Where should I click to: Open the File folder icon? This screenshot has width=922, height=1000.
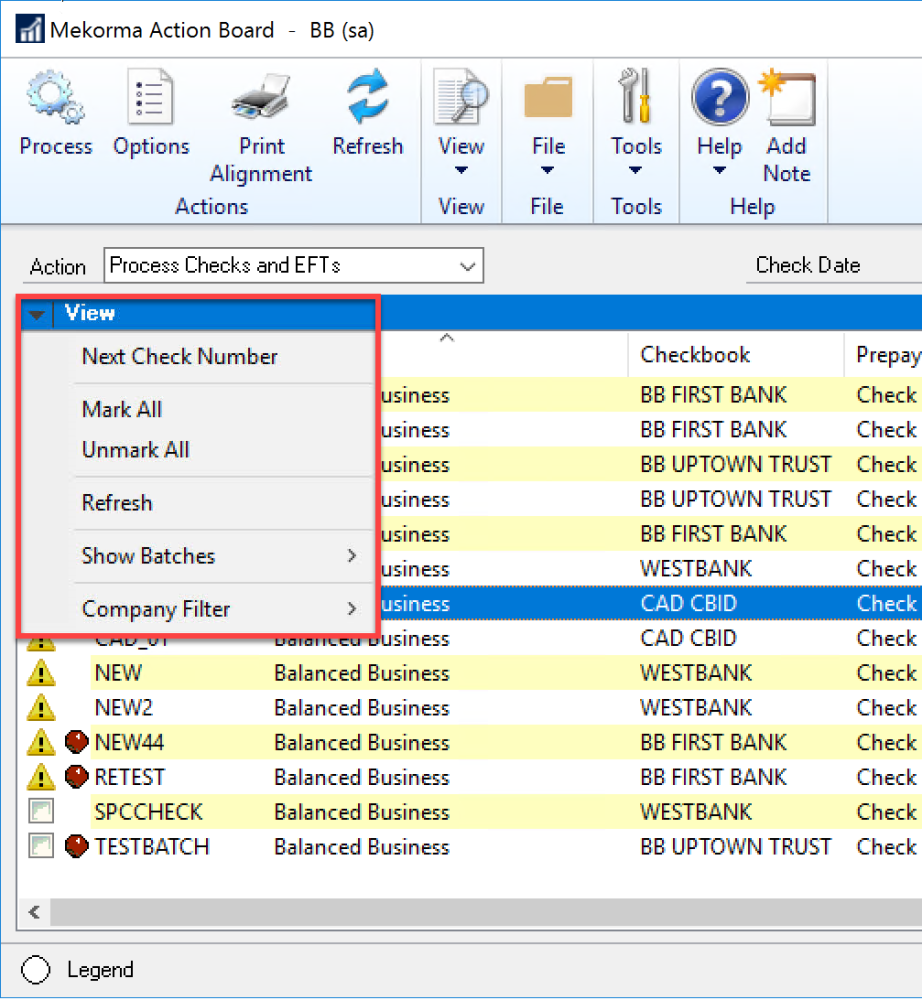coord(548,97)
